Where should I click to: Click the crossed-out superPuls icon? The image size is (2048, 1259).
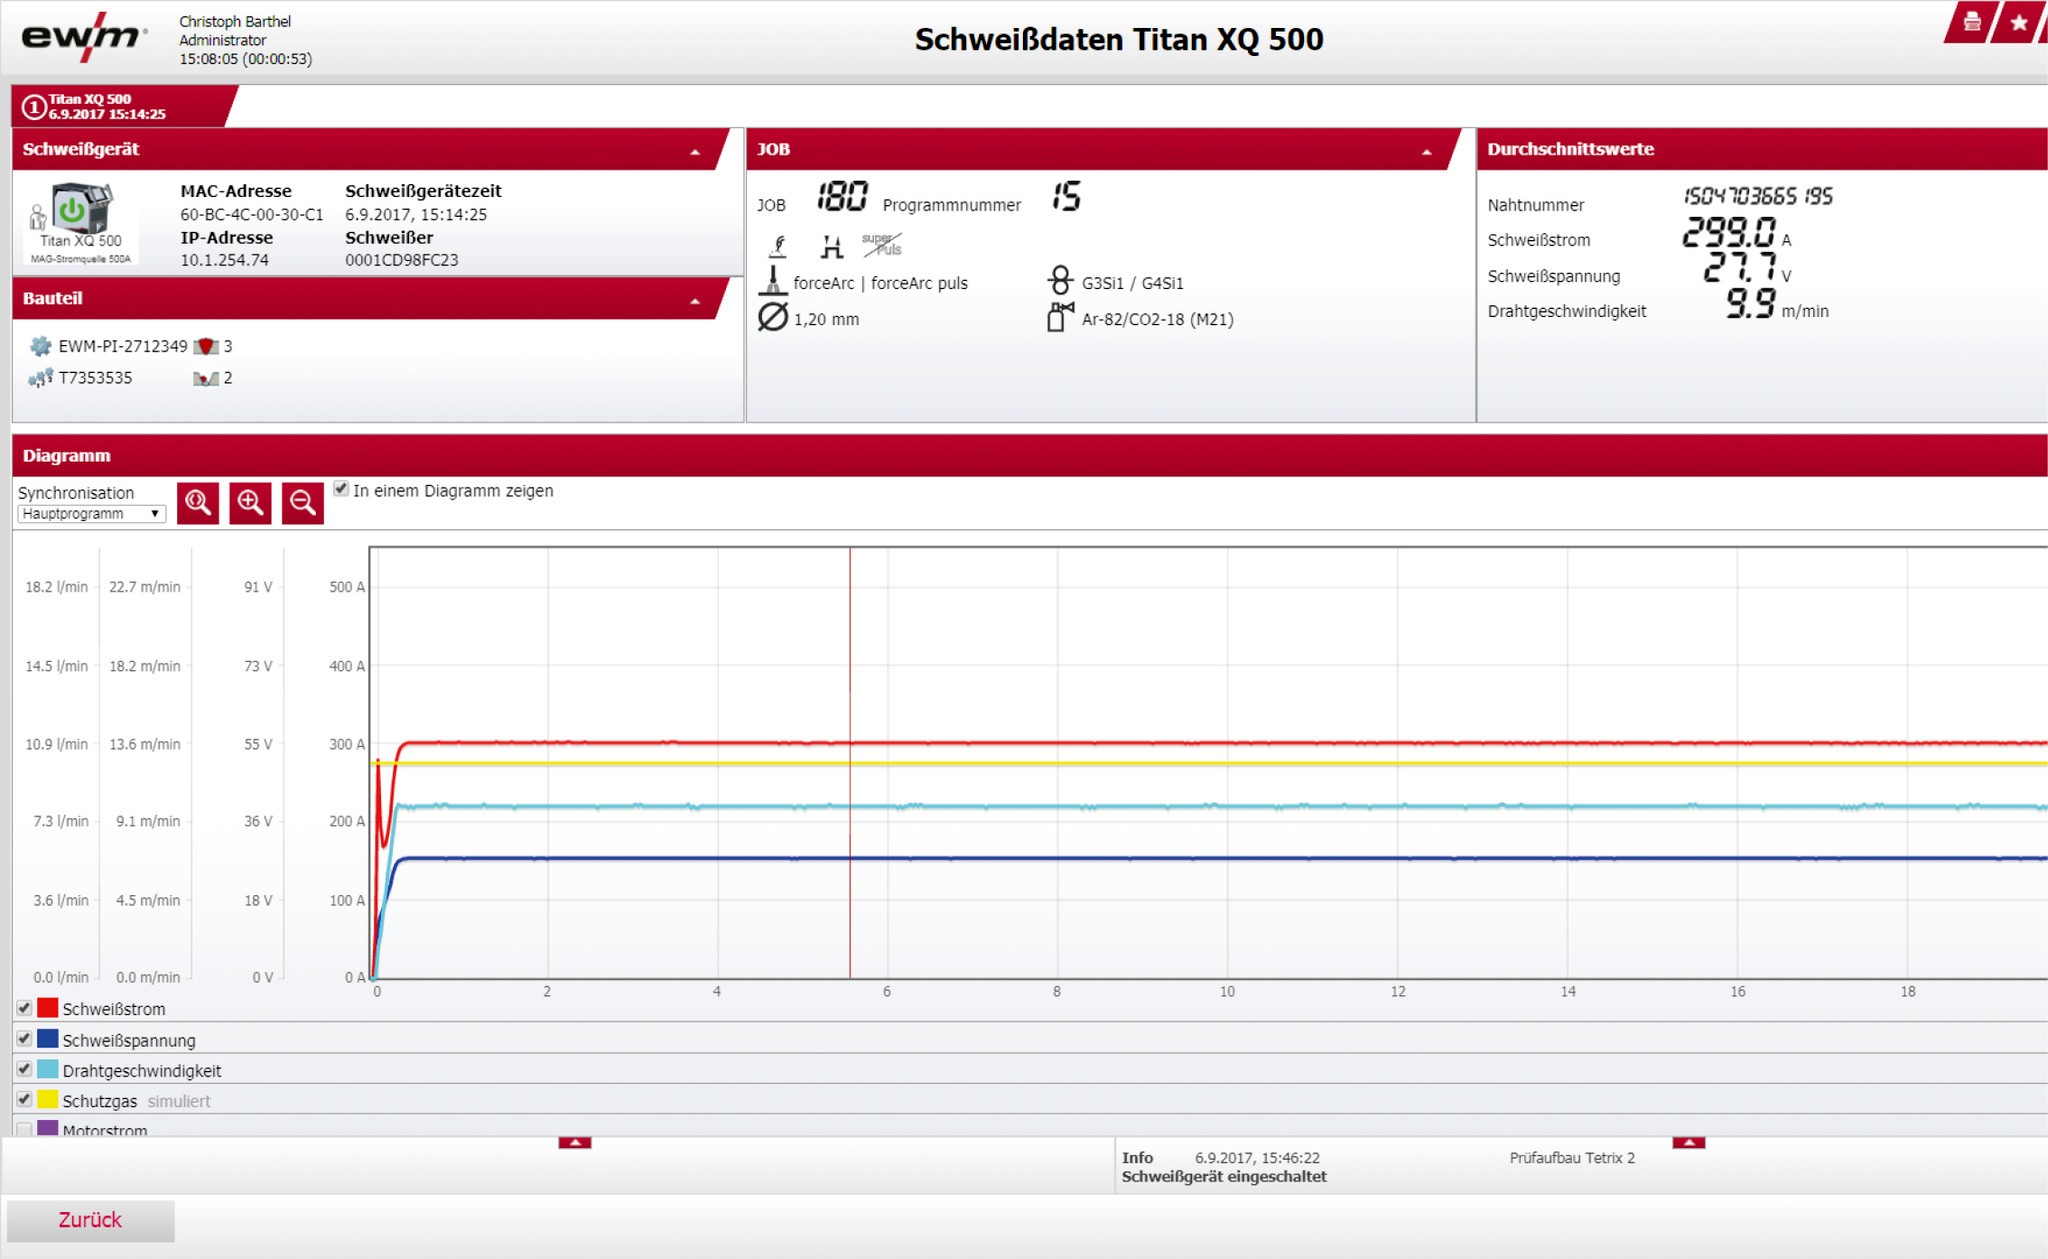[x=881, y=244]
